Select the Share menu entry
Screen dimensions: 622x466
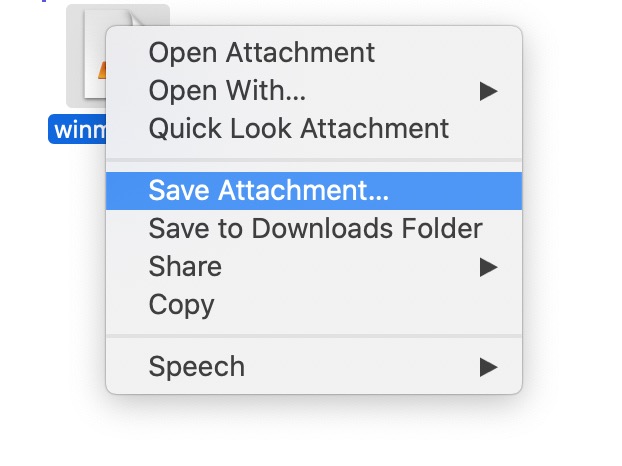[185, 266]
